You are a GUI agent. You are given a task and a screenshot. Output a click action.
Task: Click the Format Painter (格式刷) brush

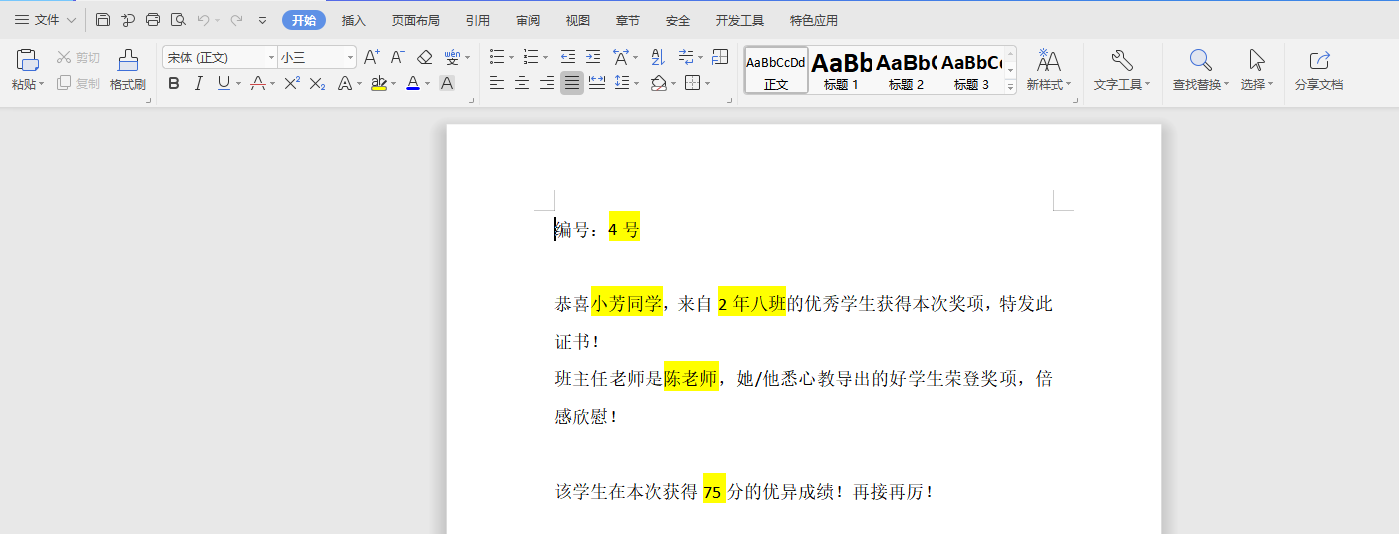click(128, 69)
